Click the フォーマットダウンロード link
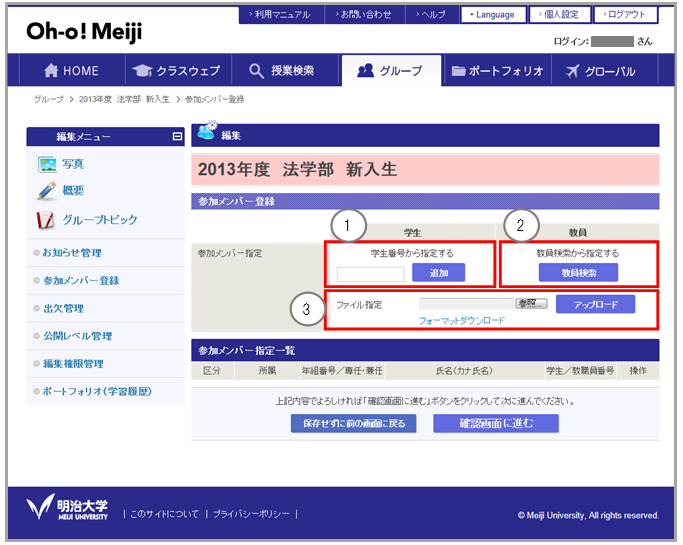The height and width of the screenshot is (545, 683). (x=462, y=321)
